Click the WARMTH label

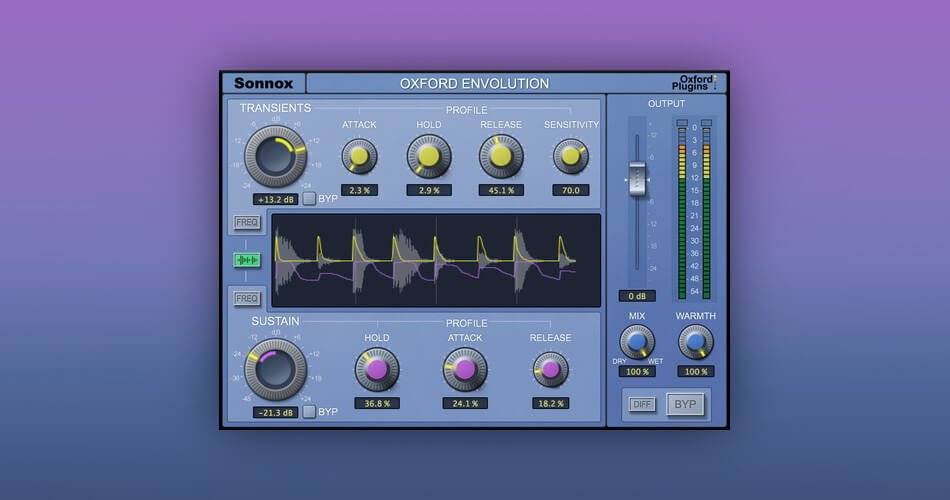696,316
